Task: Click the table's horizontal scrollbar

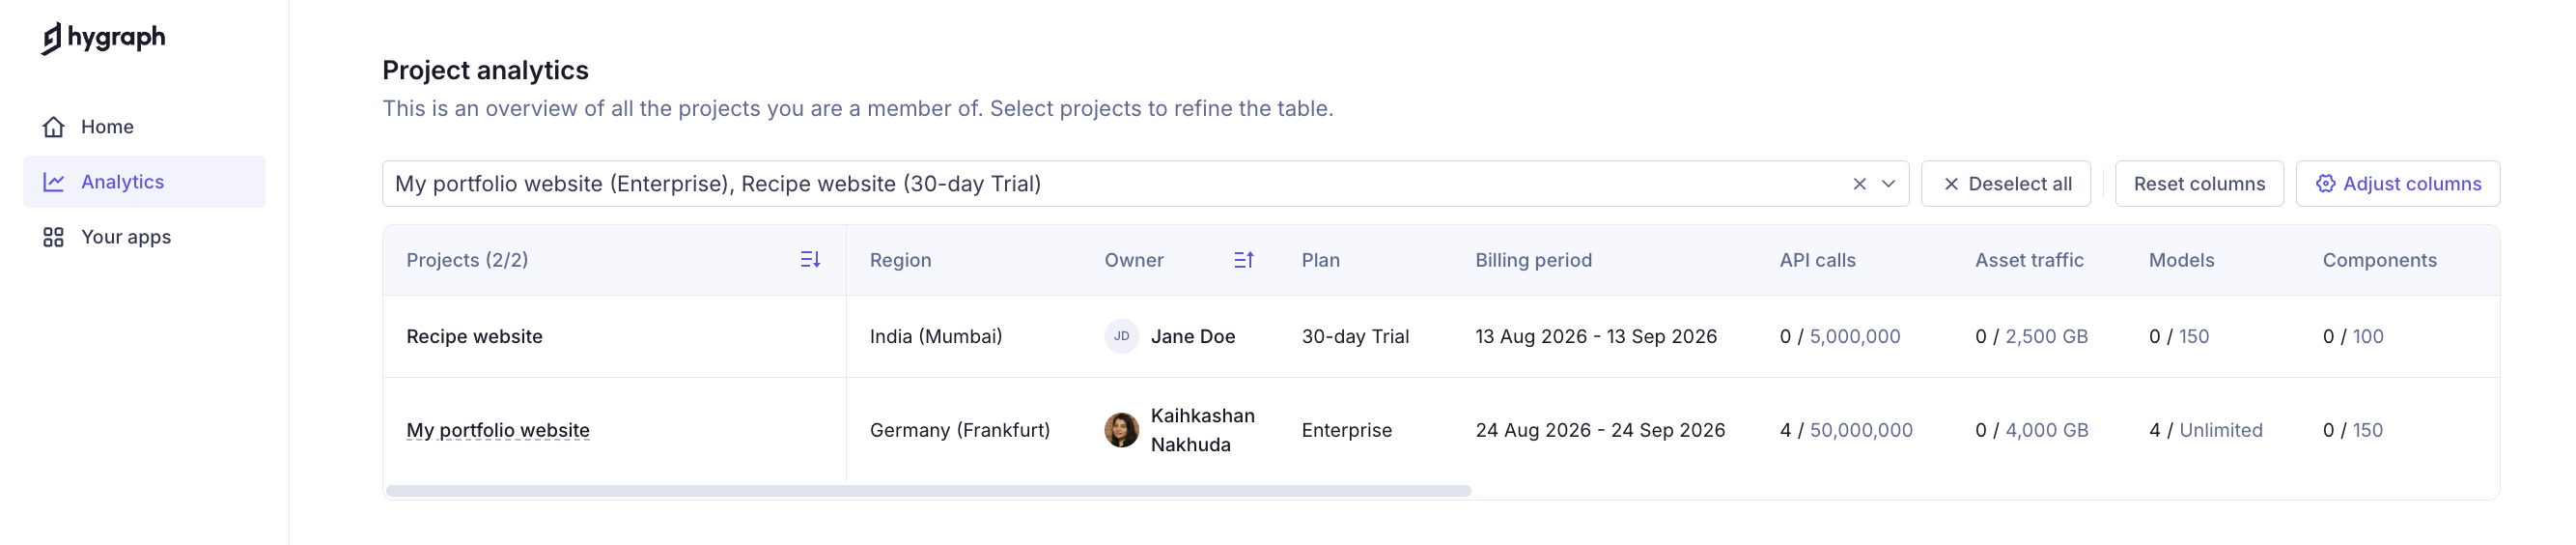Action: click(928, 491)
